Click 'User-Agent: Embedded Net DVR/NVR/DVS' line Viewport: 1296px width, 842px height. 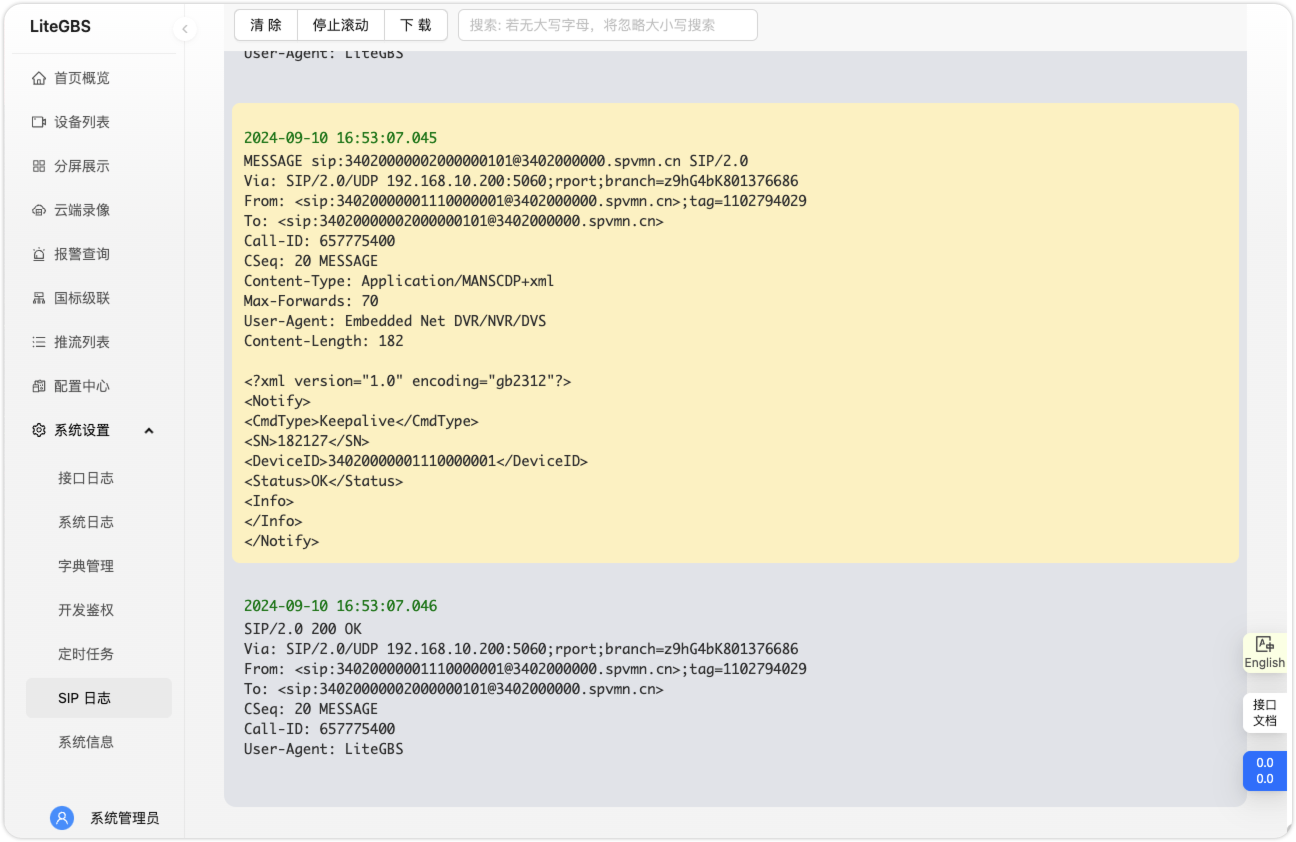point(395,321)
